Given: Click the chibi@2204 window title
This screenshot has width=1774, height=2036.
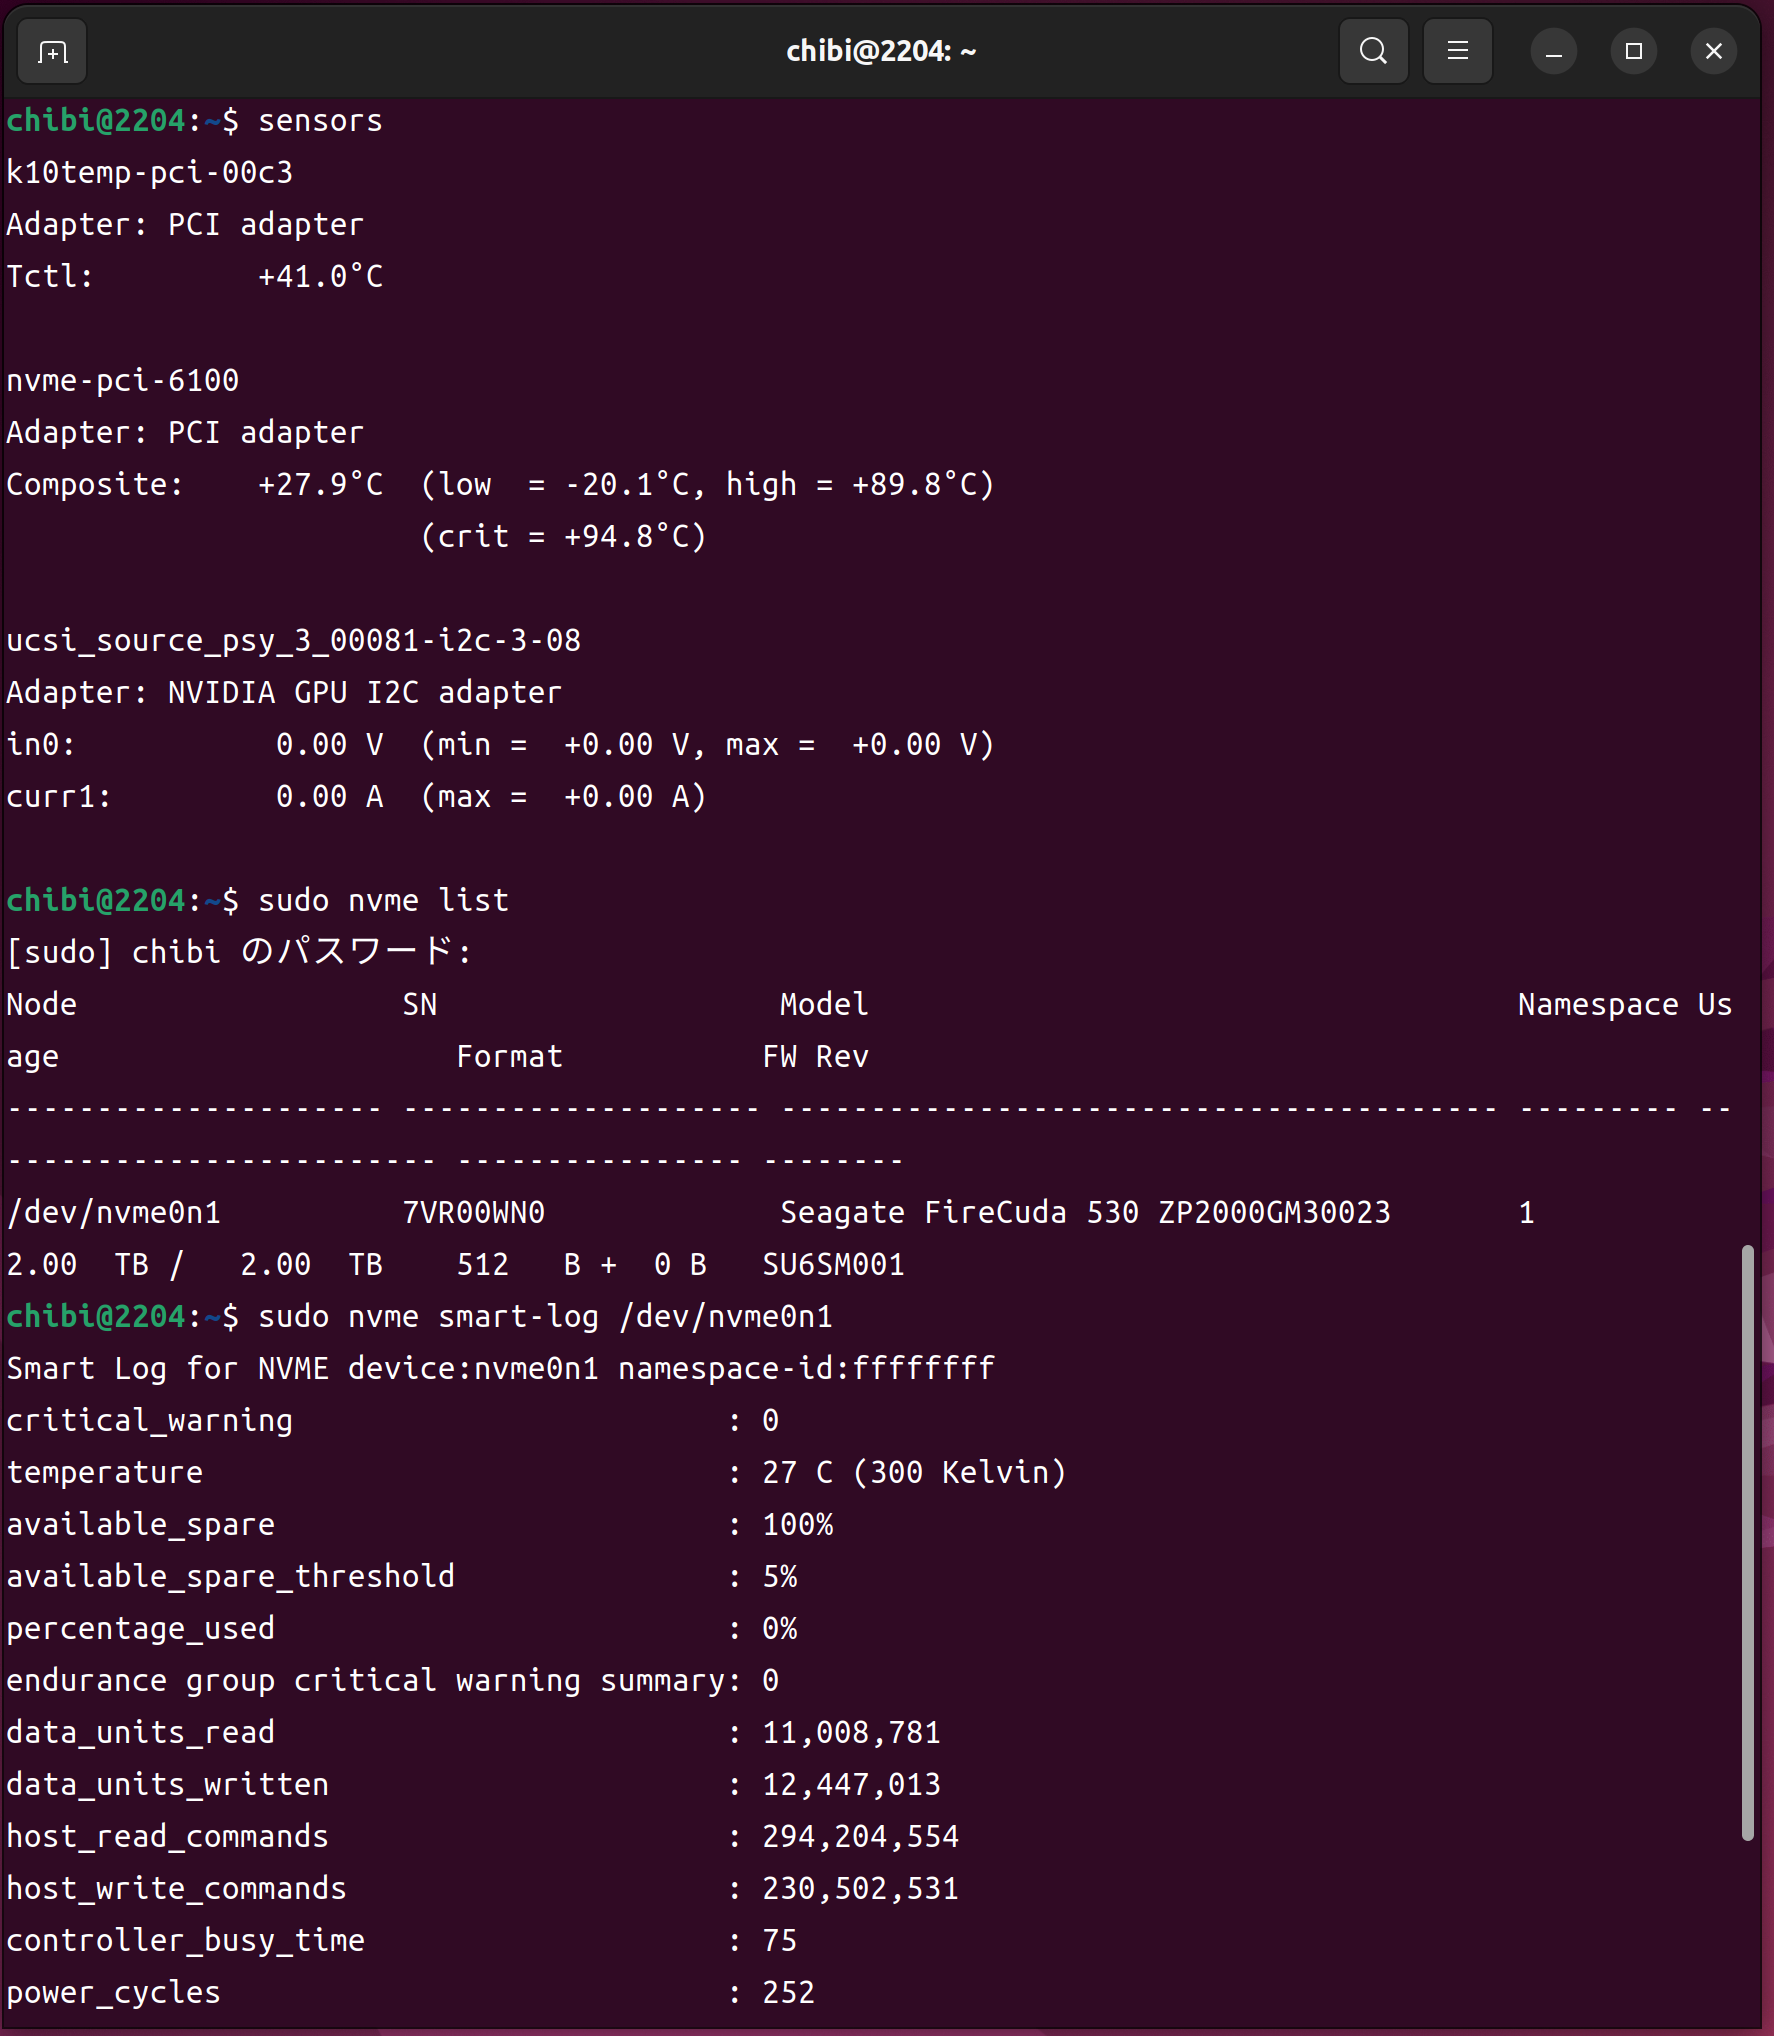Looking at the screenshot, I should [880, 51].
